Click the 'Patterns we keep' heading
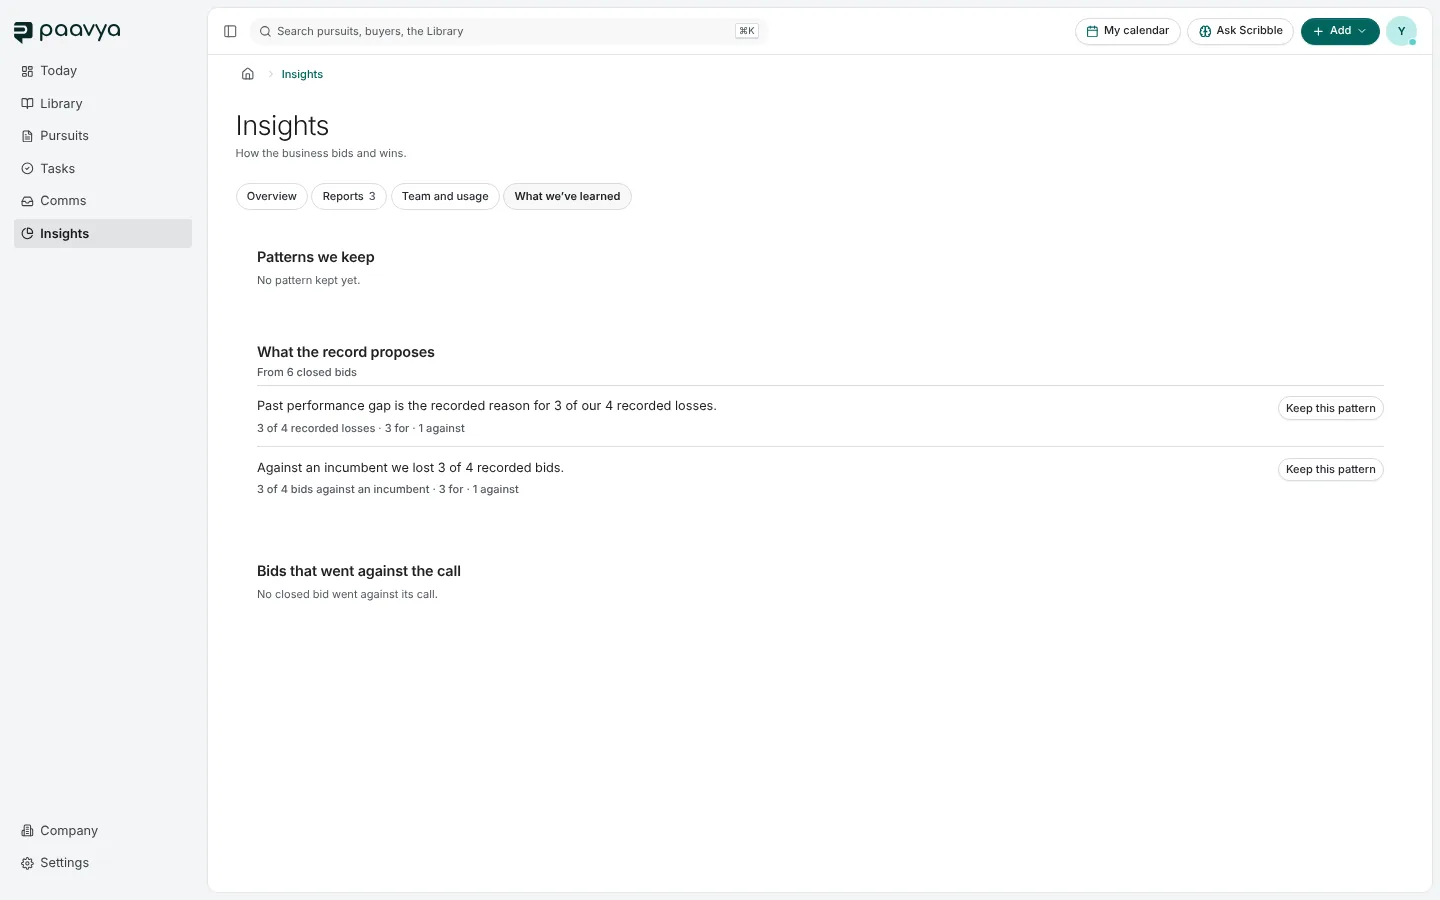Image resolution: width=1440 pixels, height=900 pixels. (316, 257)
